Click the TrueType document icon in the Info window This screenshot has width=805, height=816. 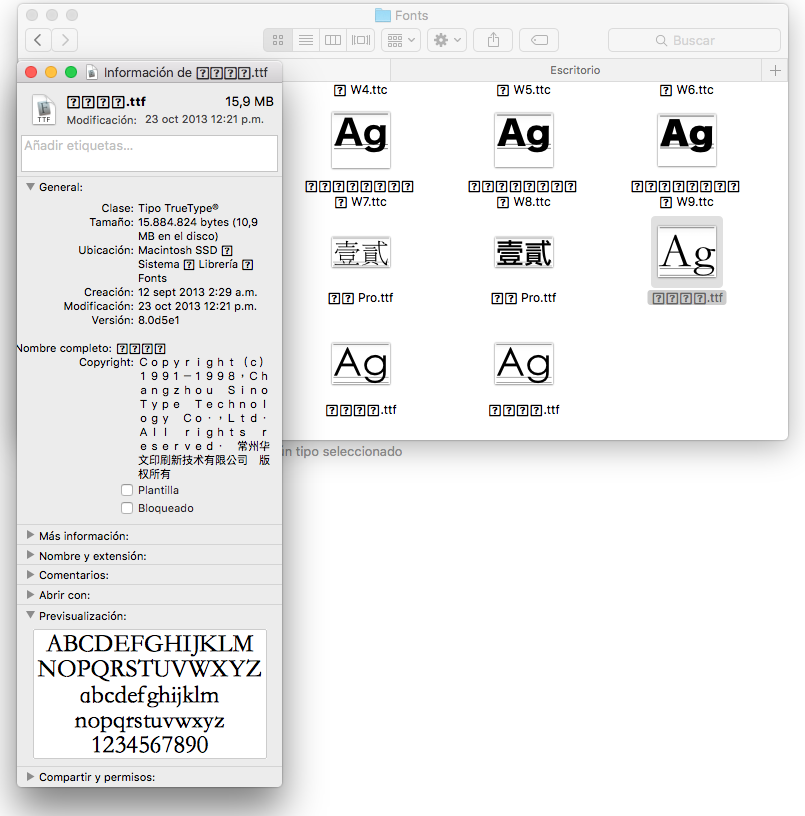[x=43, y=110]
